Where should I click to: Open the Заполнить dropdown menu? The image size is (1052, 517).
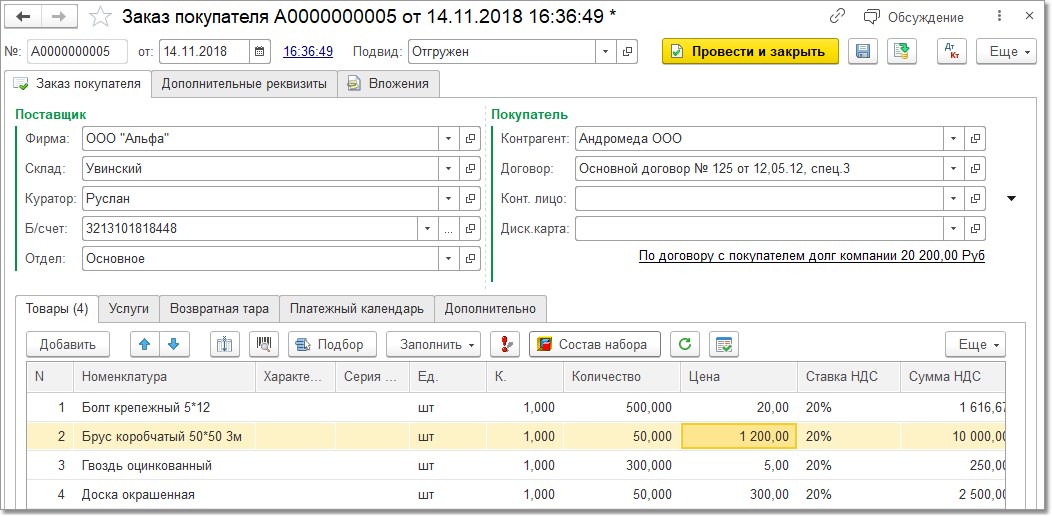click(x=433, y=345)
